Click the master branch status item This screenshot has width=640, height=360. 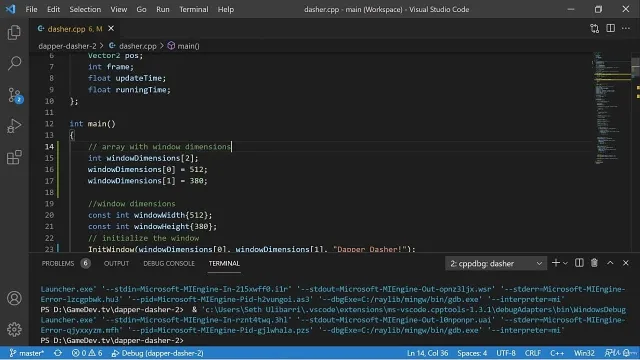click(x=27, y=353)
